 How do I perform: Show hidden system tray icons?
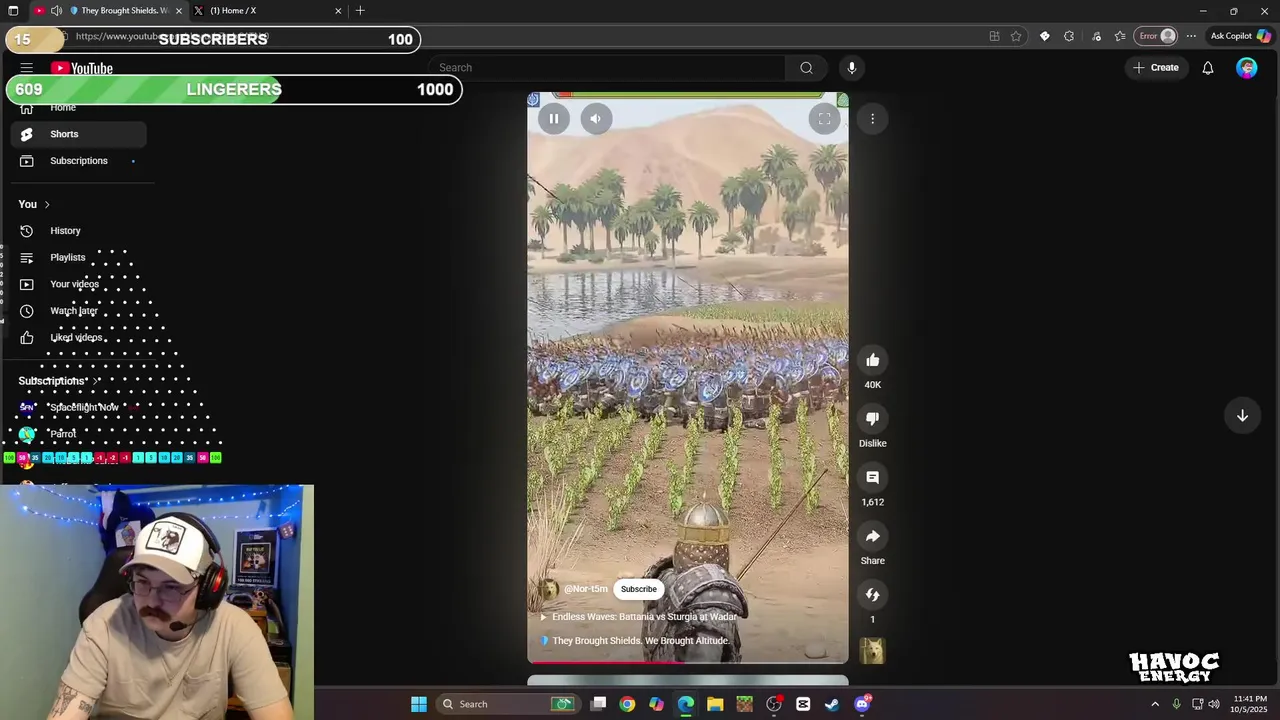tap(1155, 704)
